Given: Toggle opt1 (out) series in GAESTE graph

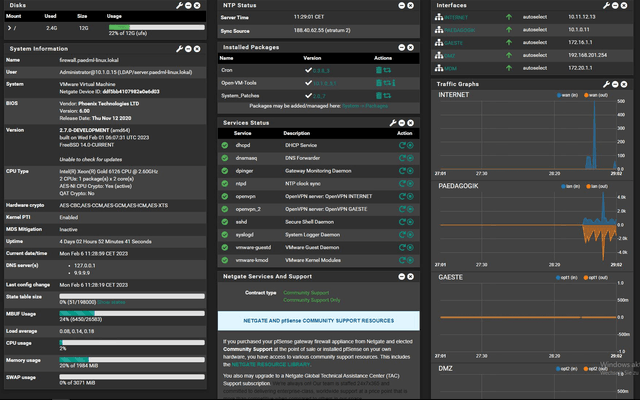Looking at the screenshot, I should (596, 278).
